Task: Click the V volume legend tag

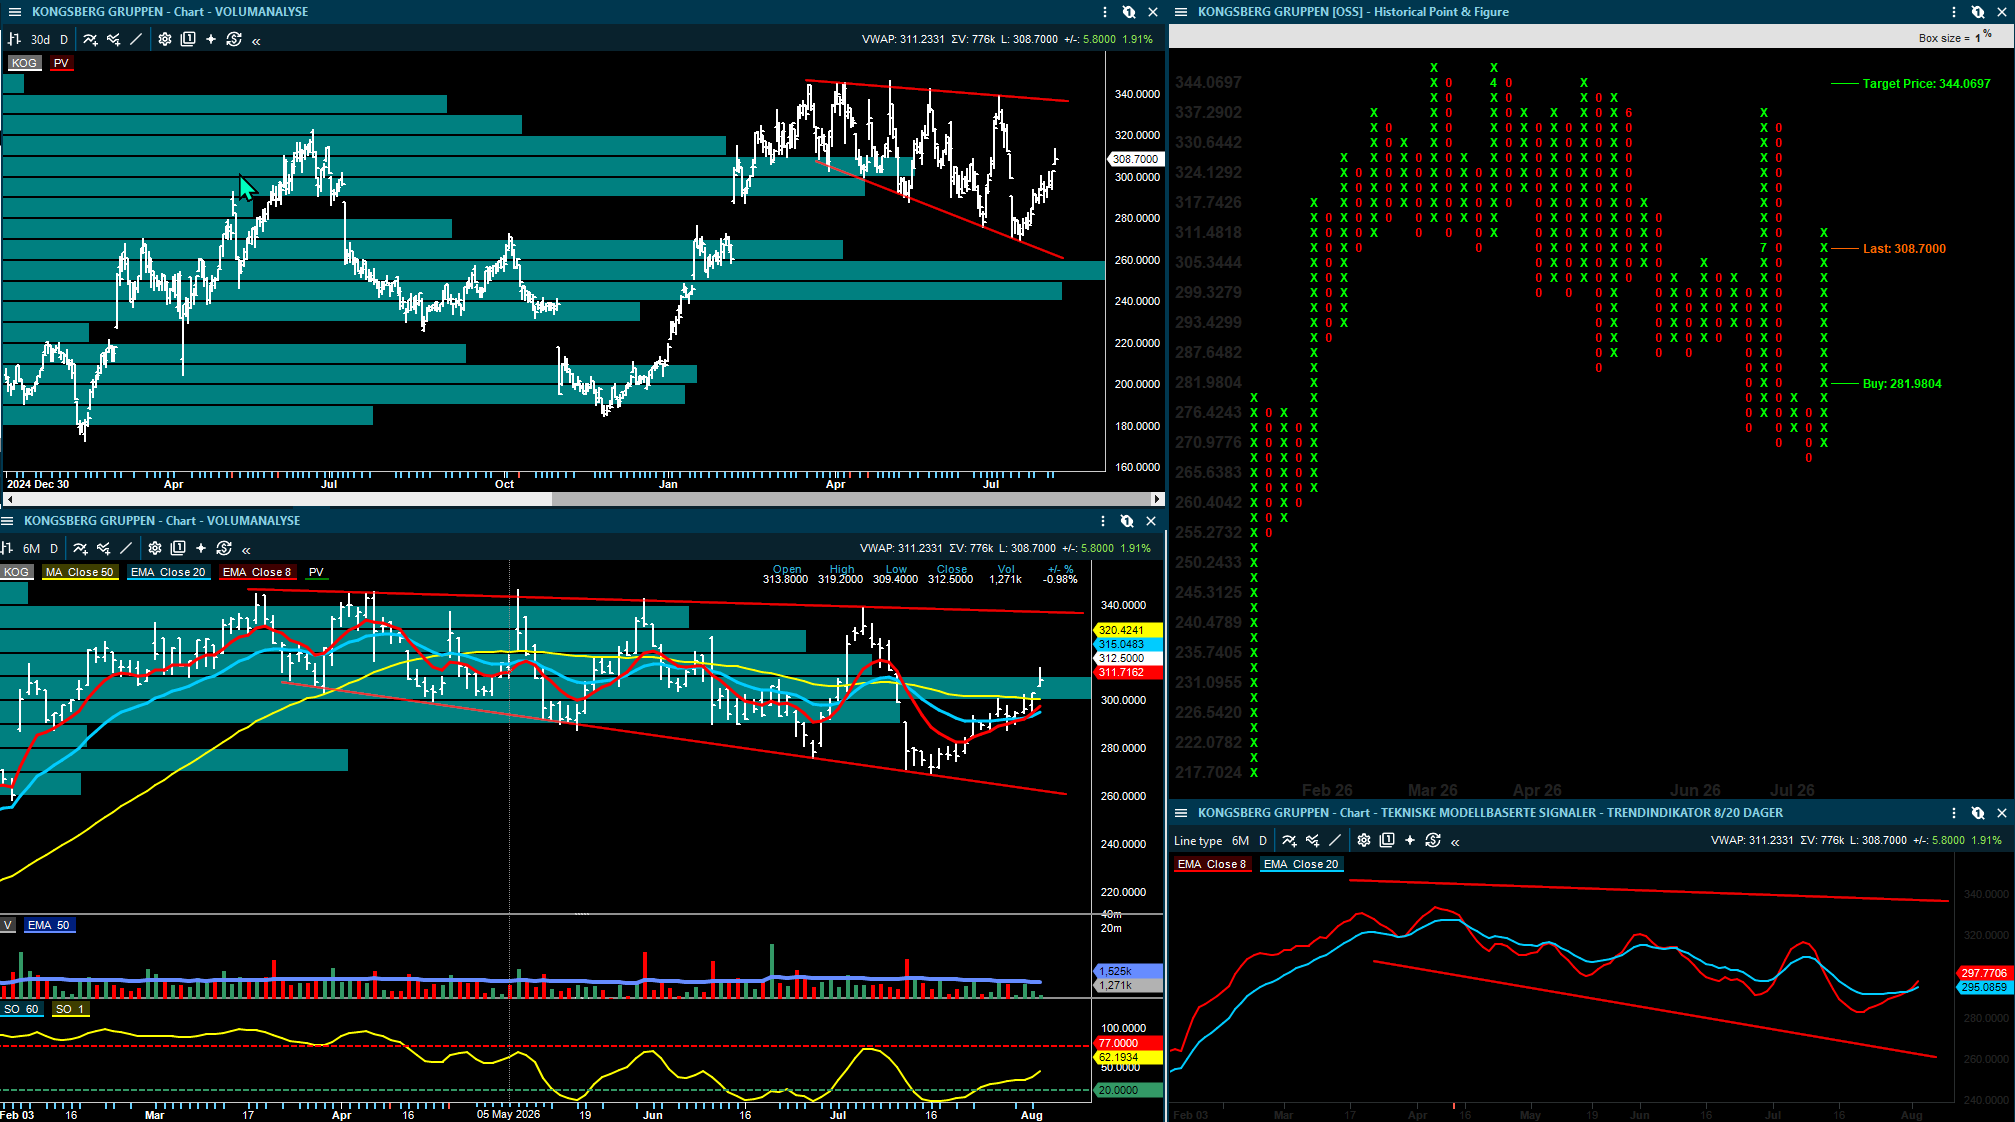Action: (8, 925)
